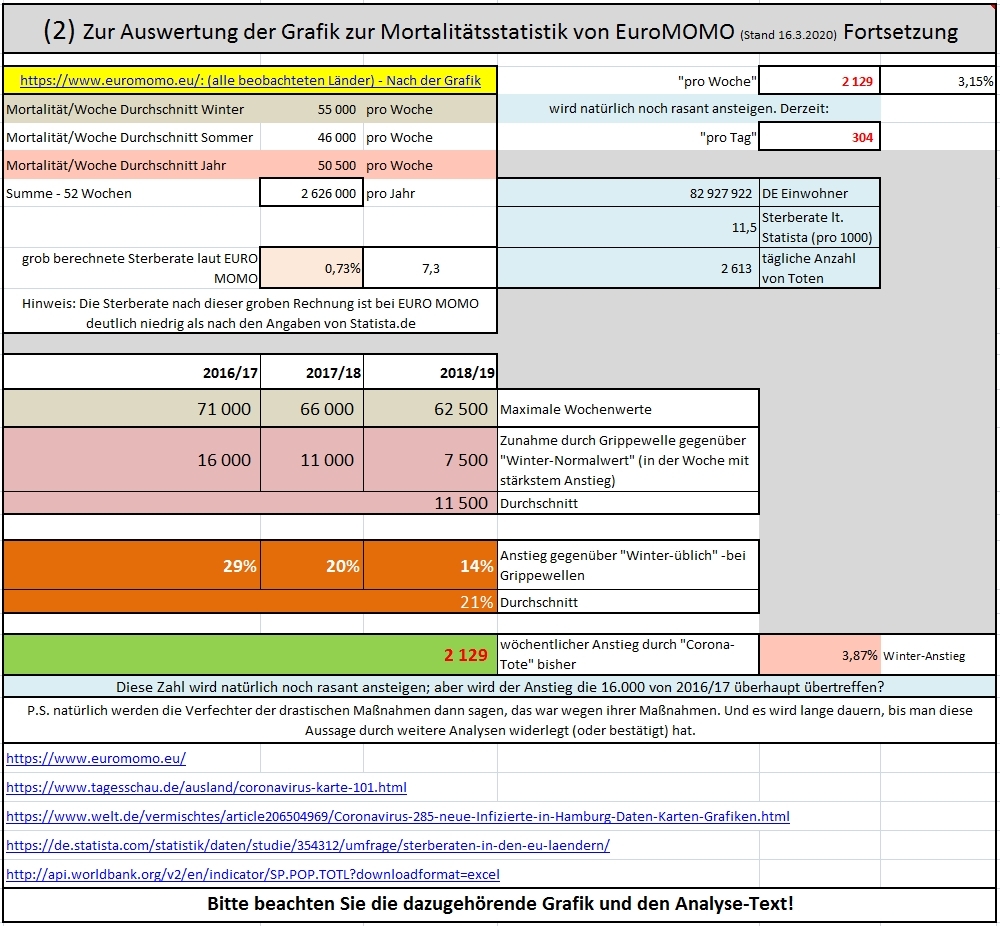Click the welt.de Coronavirus article link
Viewport: 1000px width, 926px height.
click(397, 816)
